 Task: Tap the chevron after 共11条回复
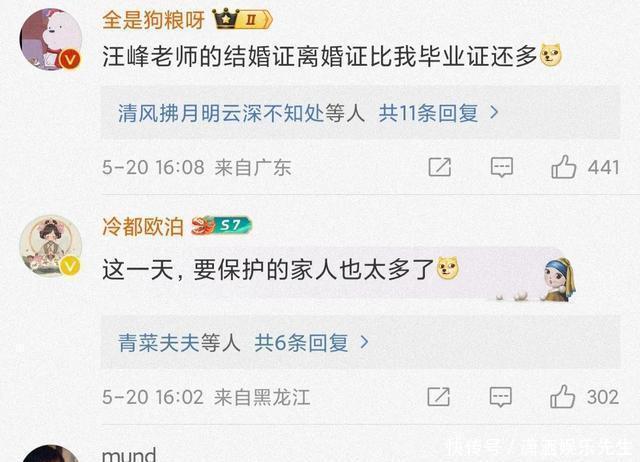coord(494,113)
